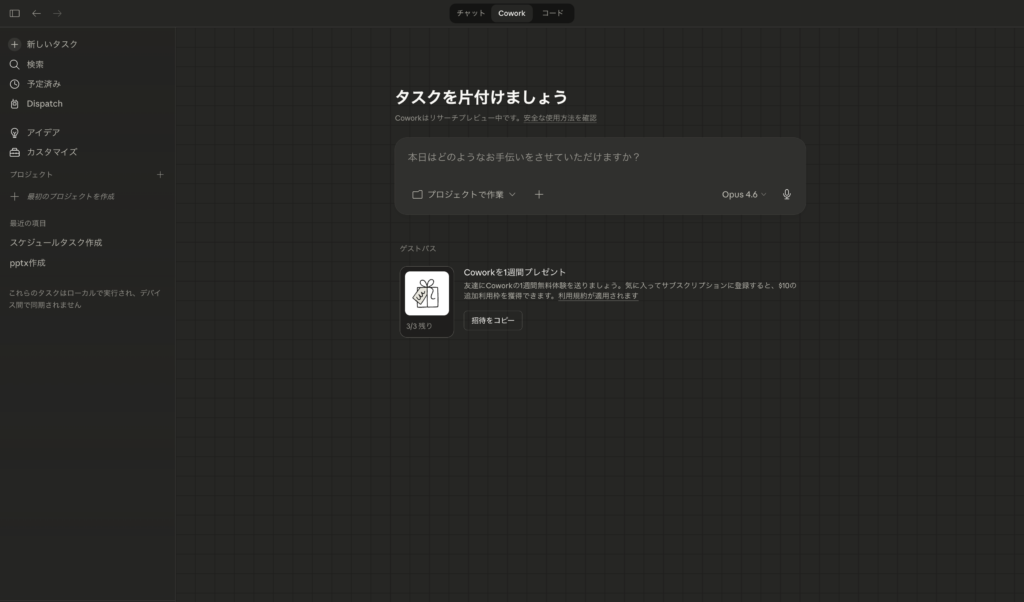This screenshot has height=602, width=1024.
Task: Open the Opus 4.6 model selector
Action: (x=744, y=195)
